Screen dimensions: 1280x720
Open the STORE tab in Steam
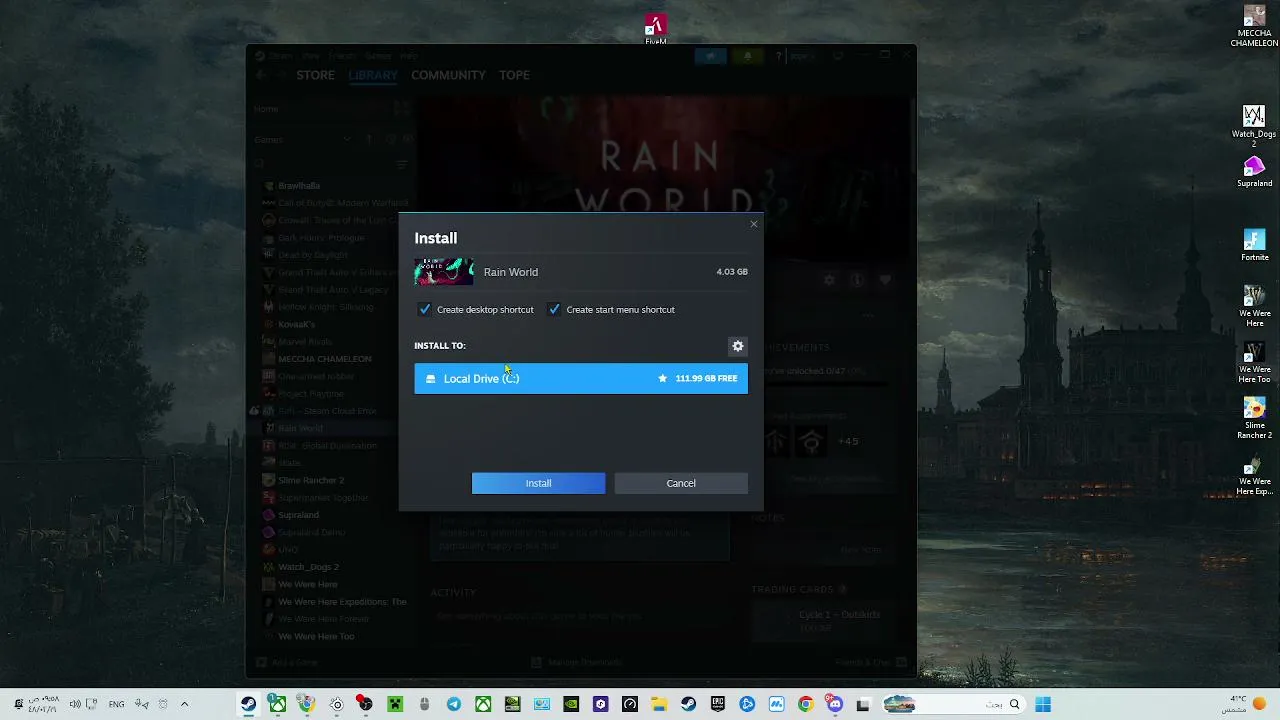[315, 75]
